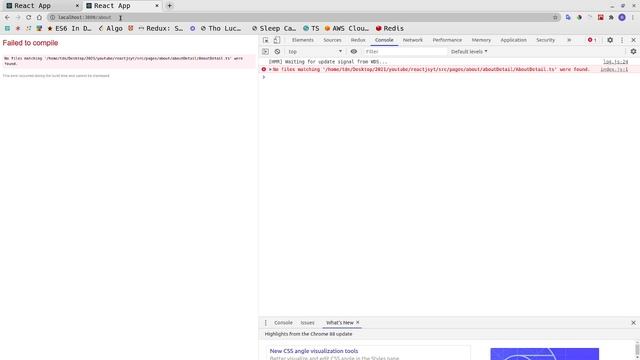Focus the console Filter input
The width and height of the screenshot is (640, 360).
tap(405, 51)
